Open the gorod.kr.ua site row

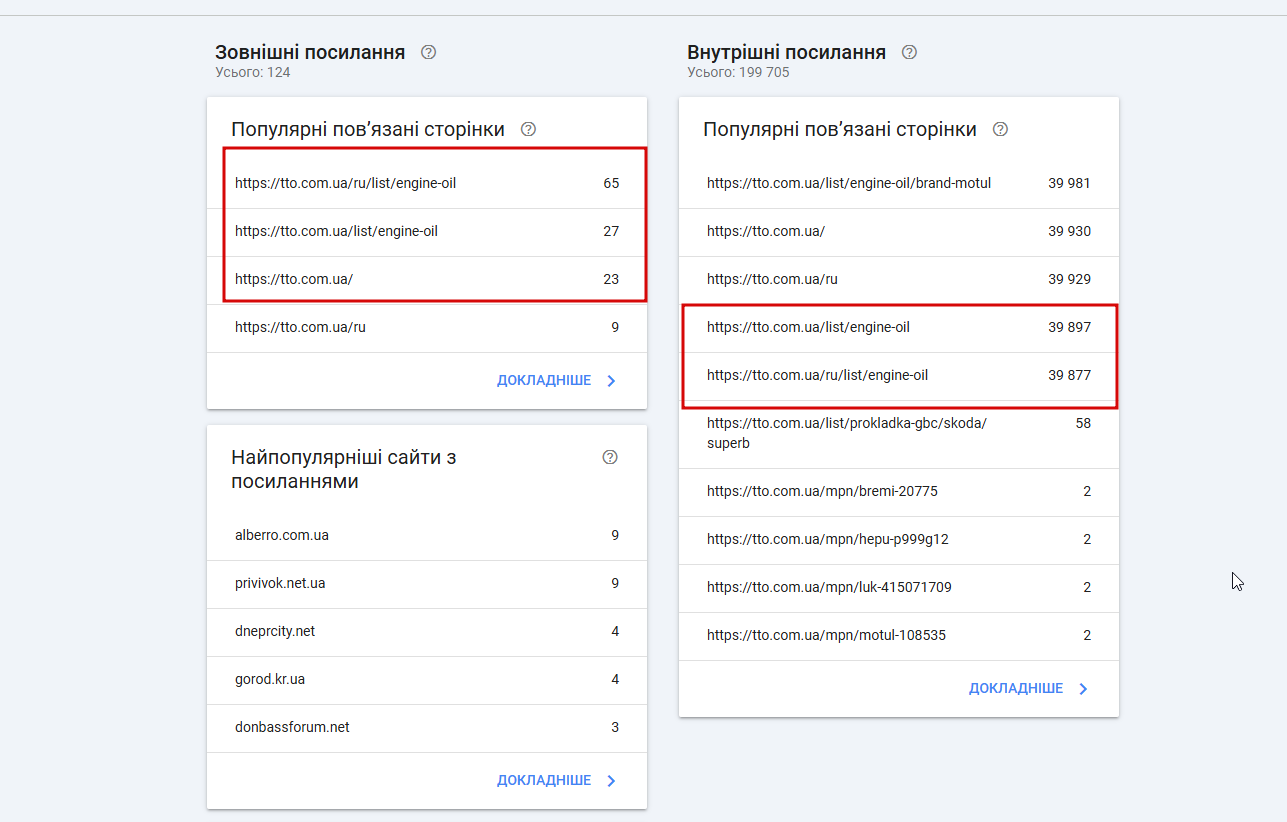(427, 679)
